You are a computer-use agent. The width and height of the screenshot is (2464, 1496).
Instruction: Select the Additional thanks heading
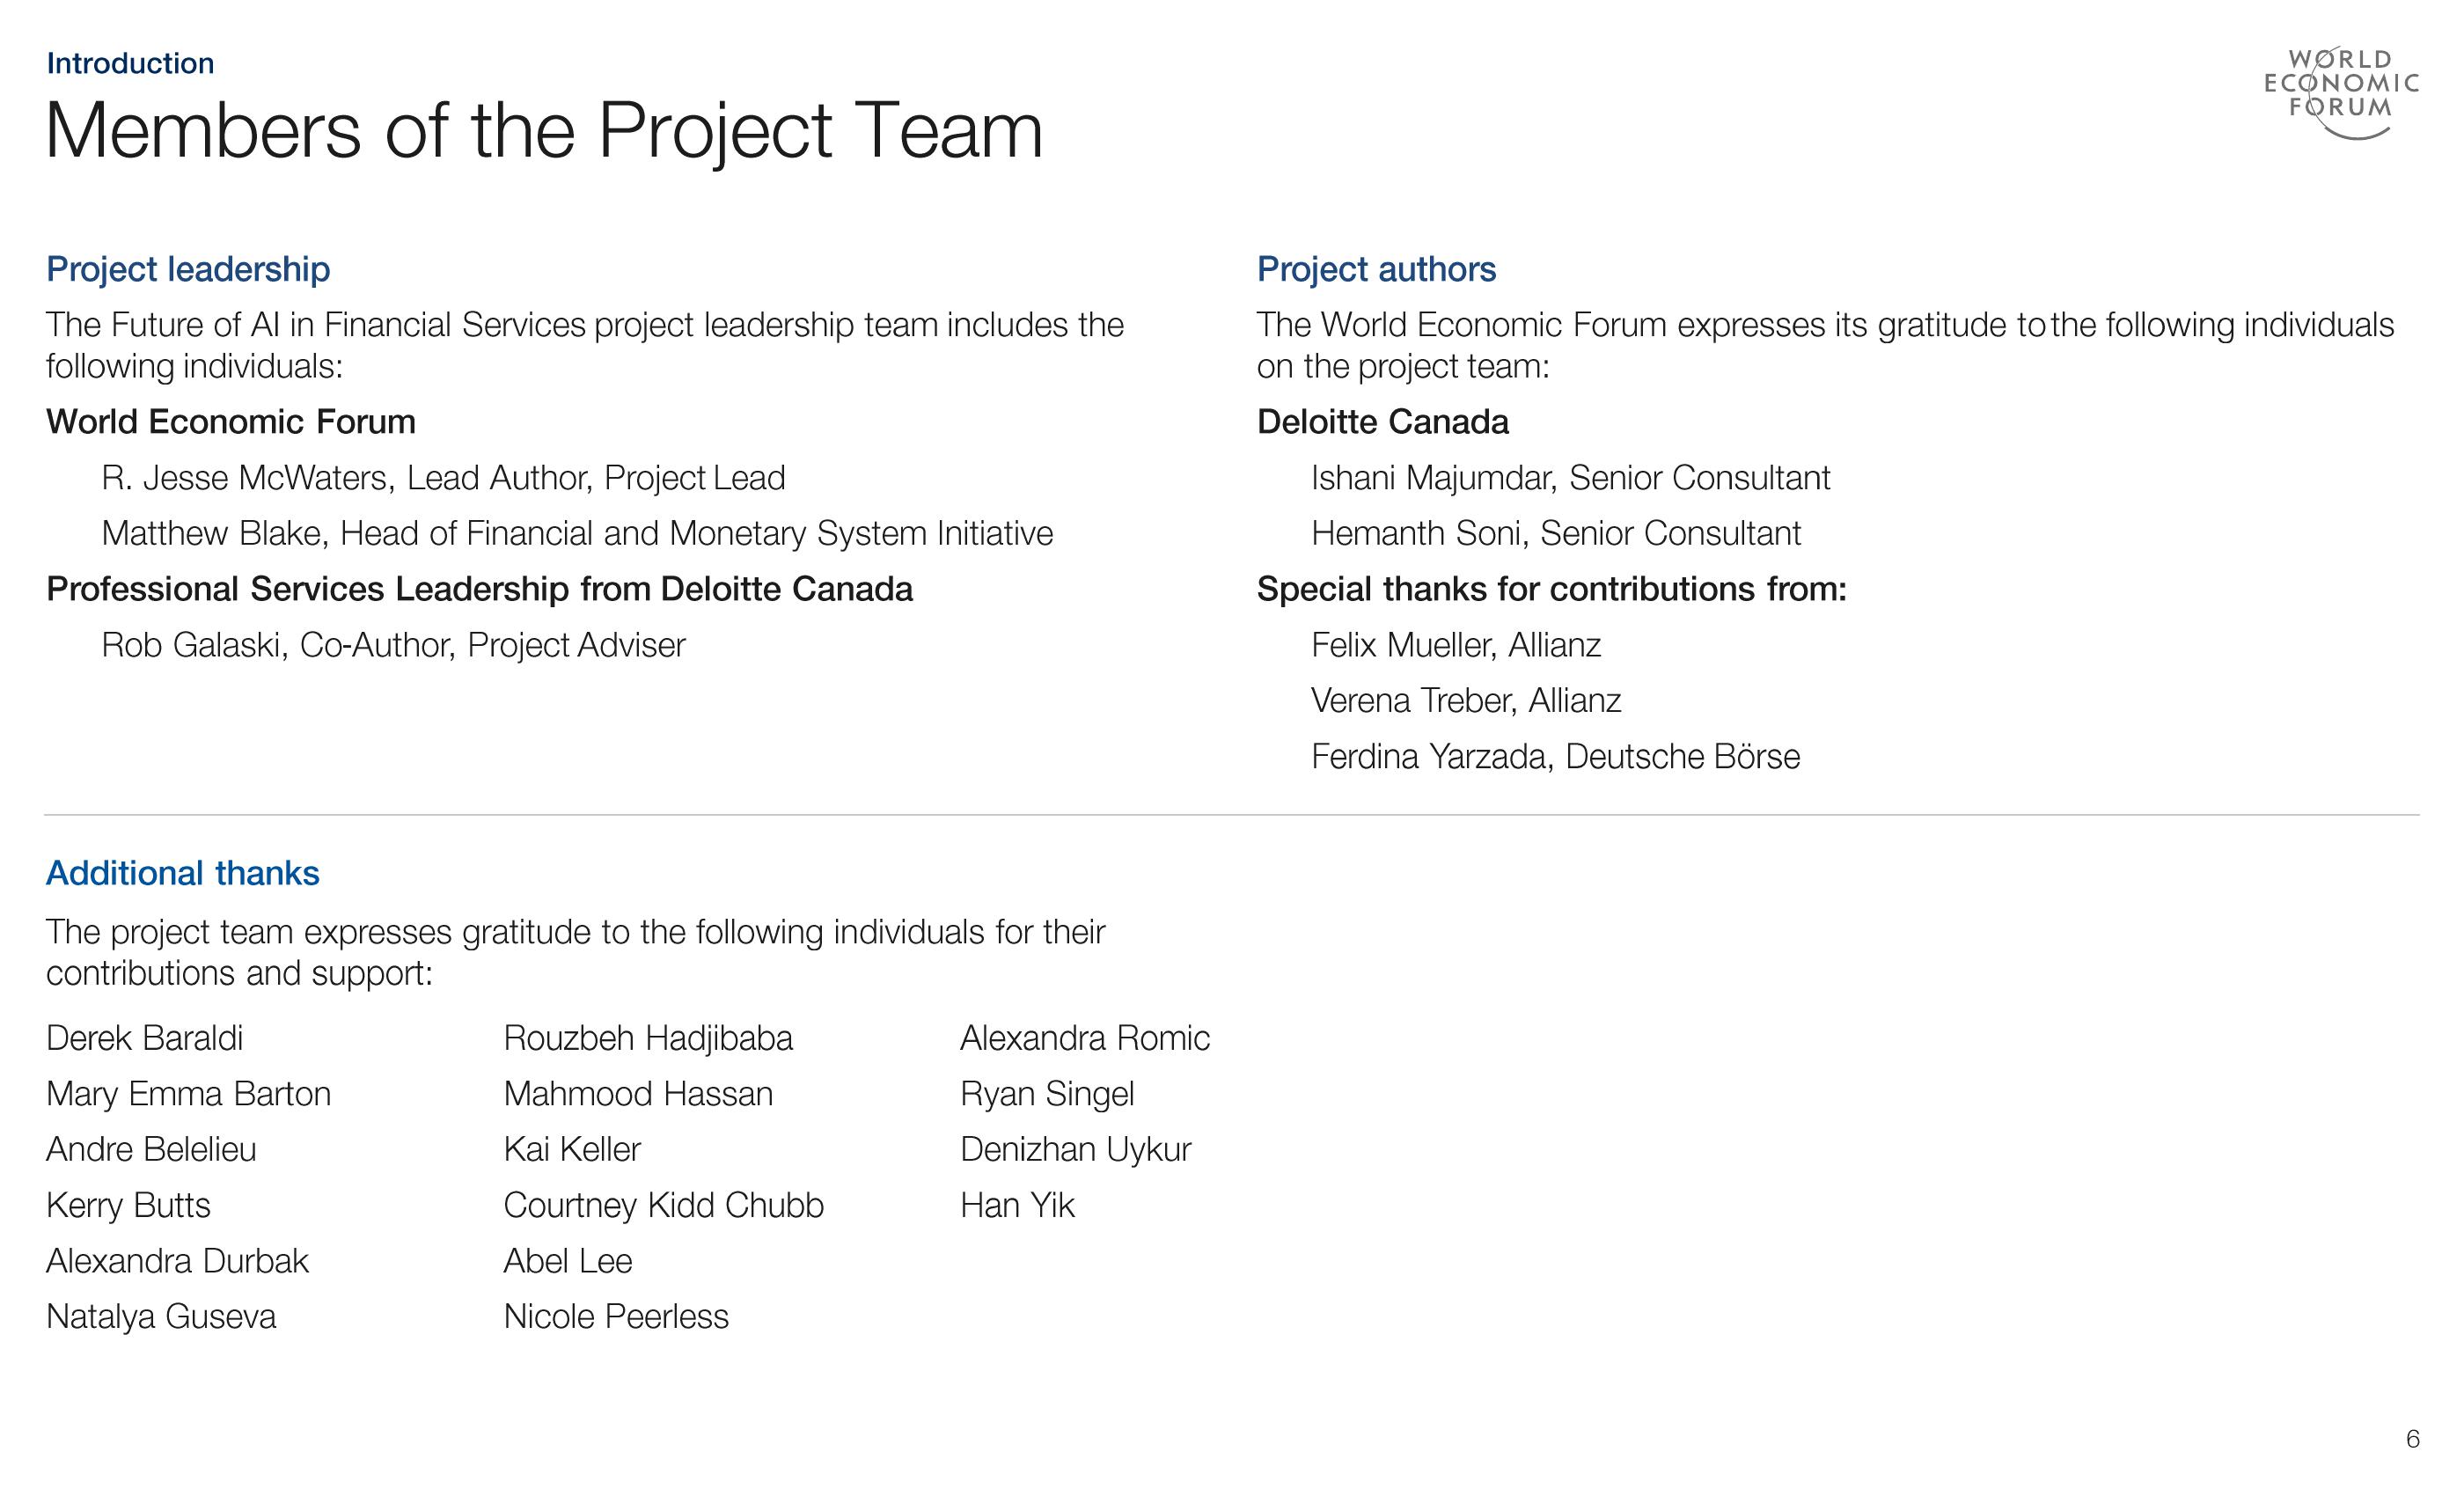tap(183, 873)
